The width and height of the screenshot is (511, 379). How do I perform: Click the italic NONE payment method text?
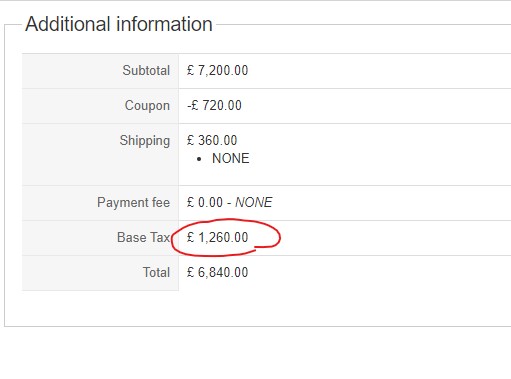pos(254,202)
